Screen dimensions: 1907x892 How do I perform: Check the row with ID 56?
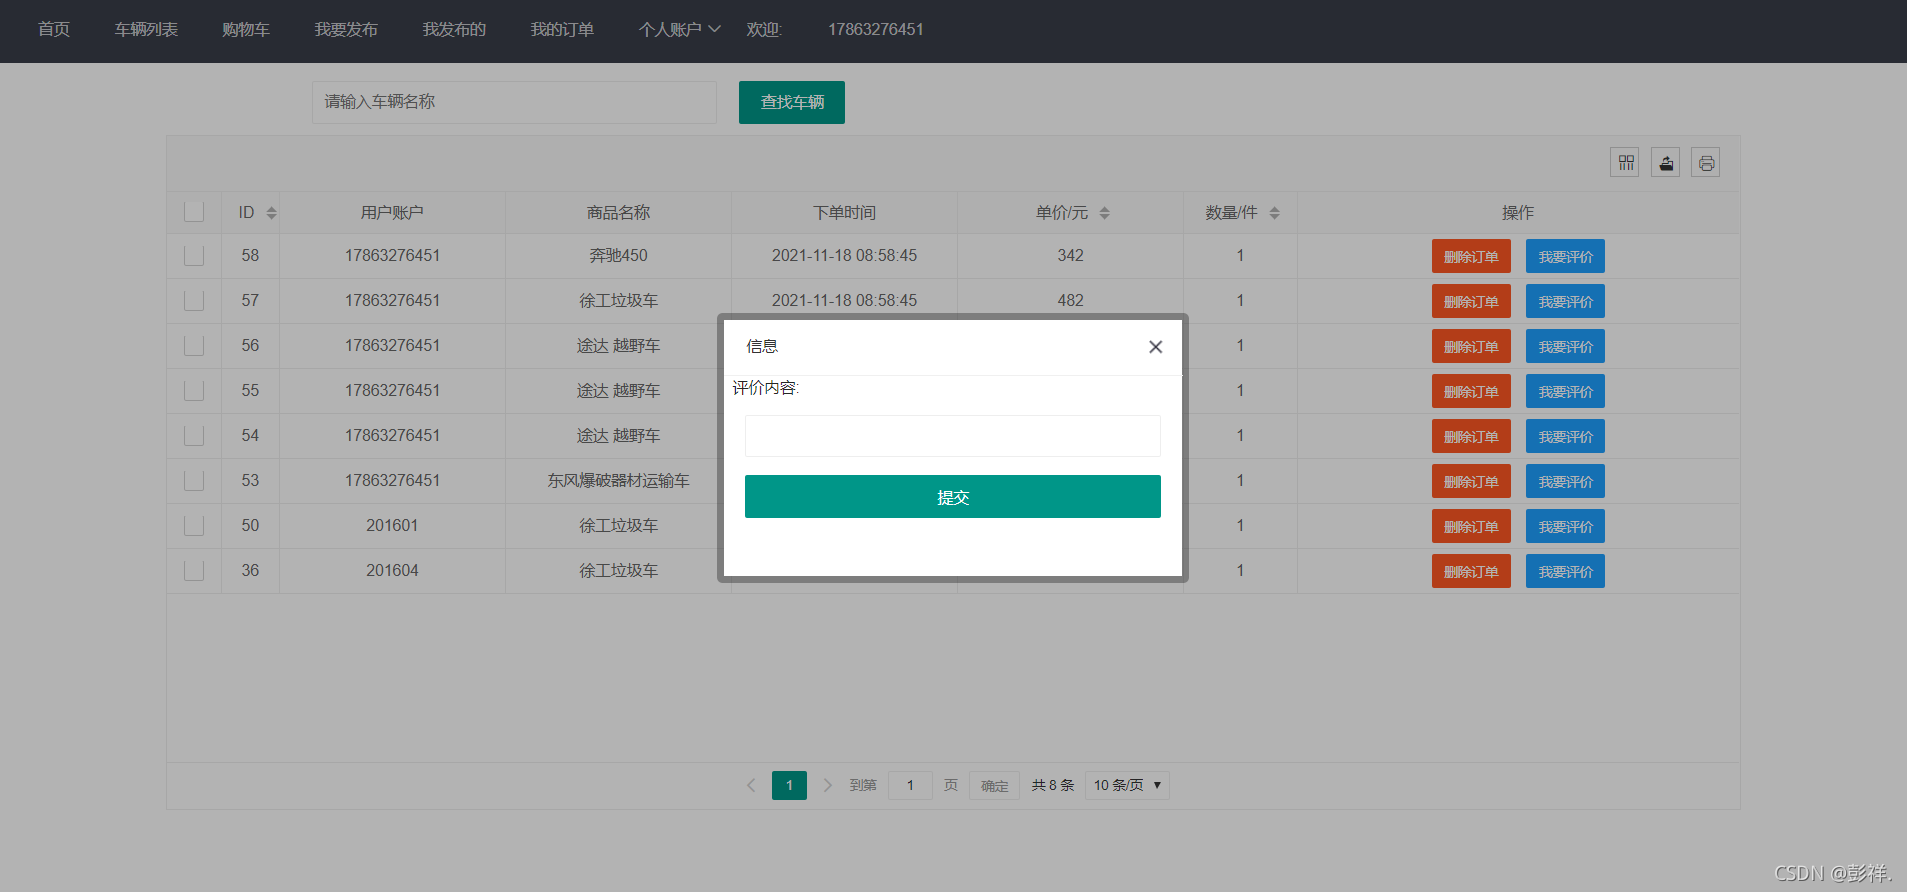click(x=194, y=346)
